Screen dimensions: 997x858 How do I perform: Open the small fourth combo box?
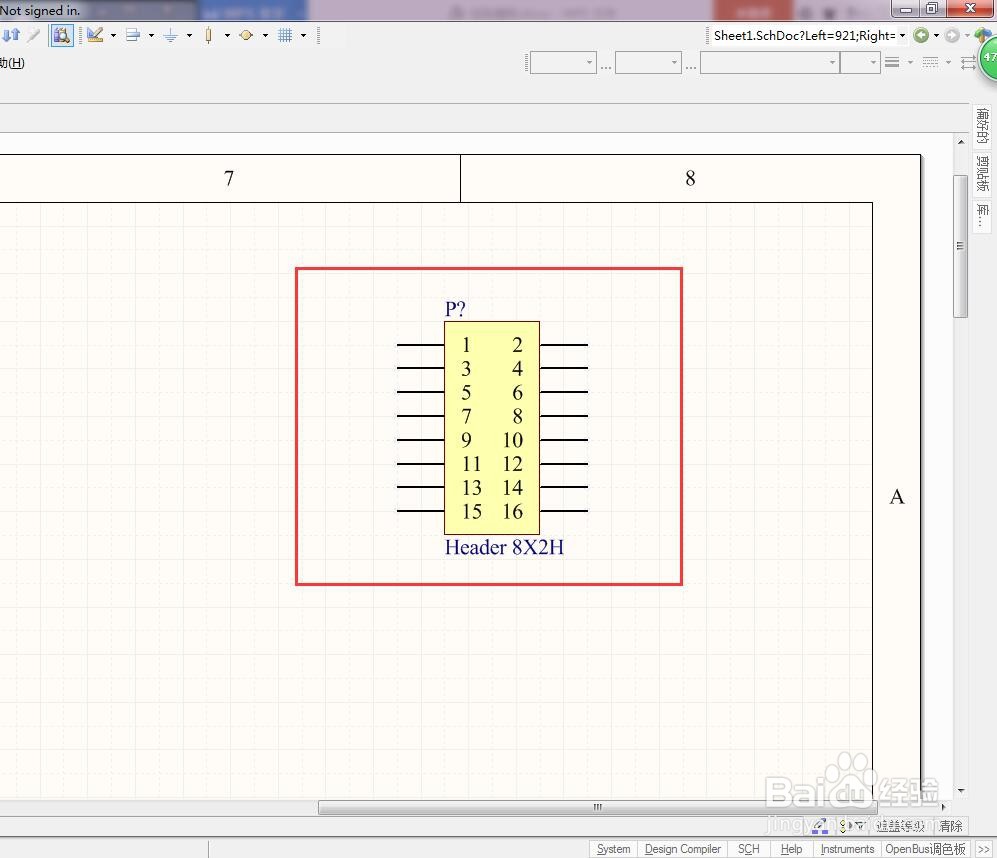[860, 62]
